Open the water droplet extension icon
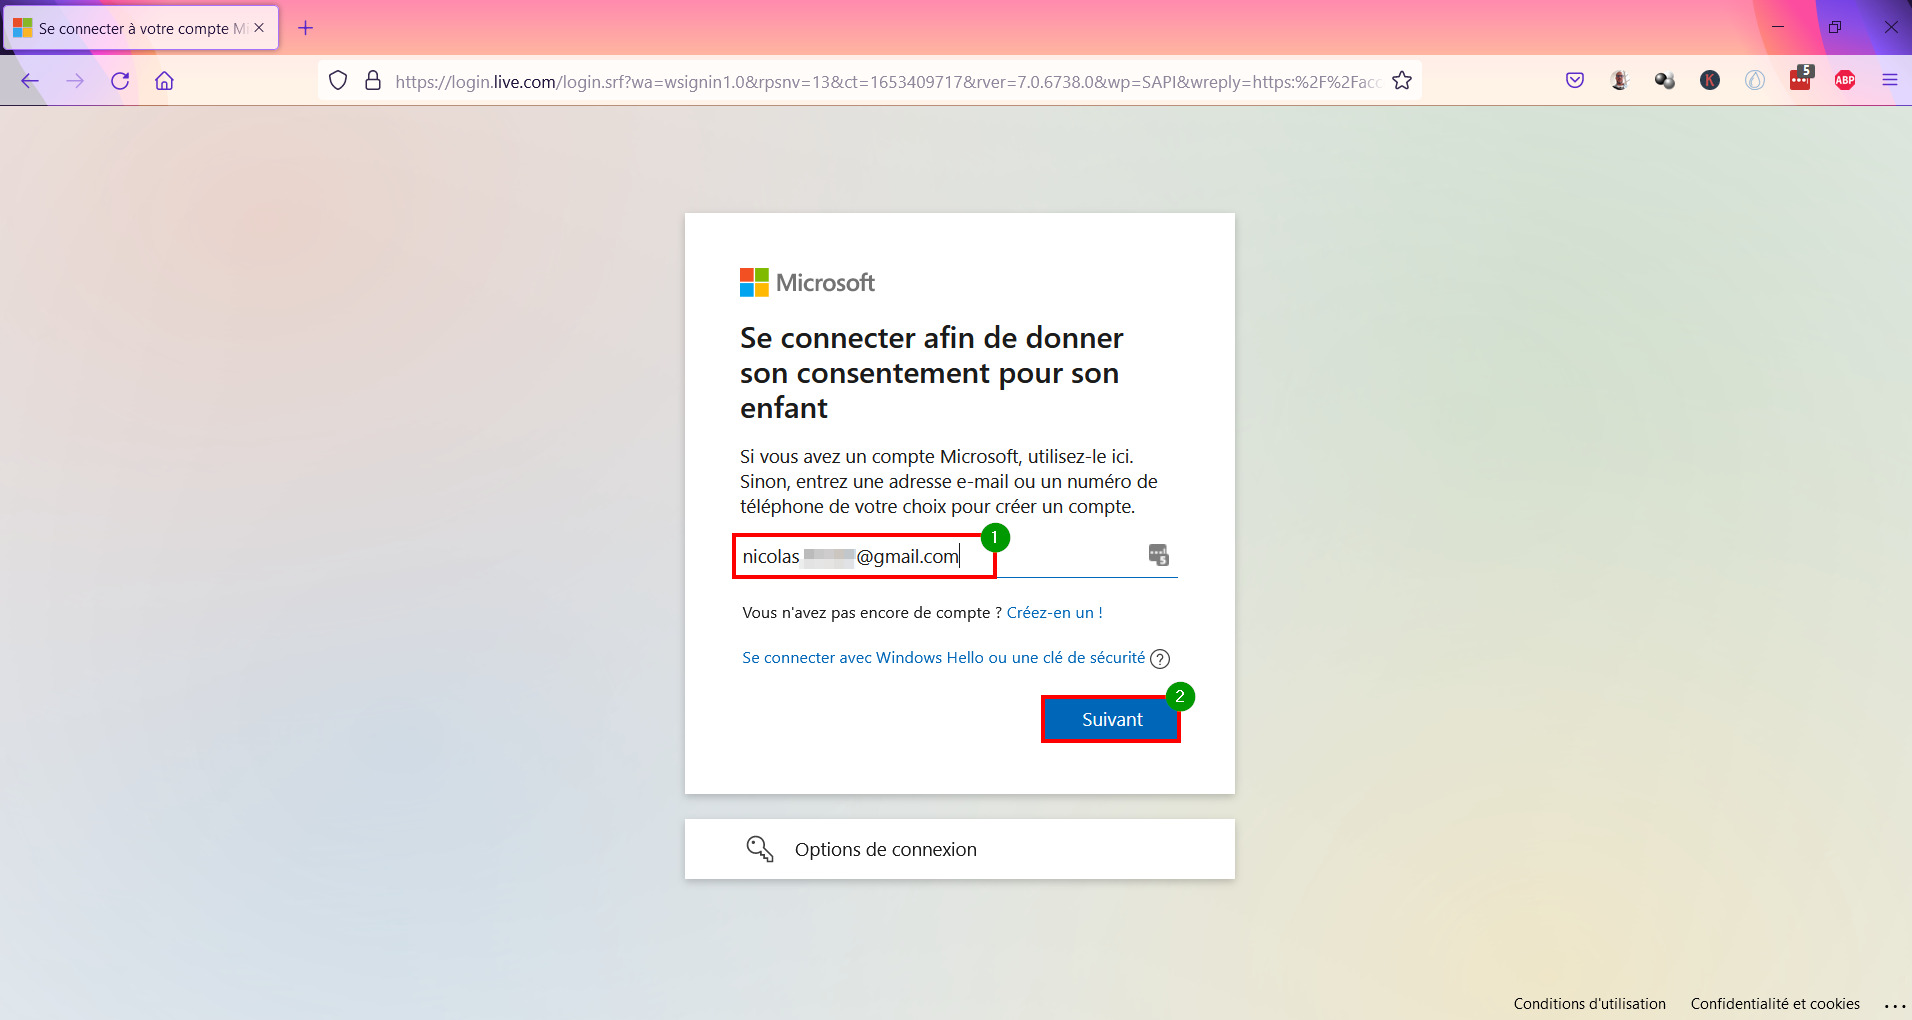Viewport: 1912px width, 1020px height. [1755, 81]
